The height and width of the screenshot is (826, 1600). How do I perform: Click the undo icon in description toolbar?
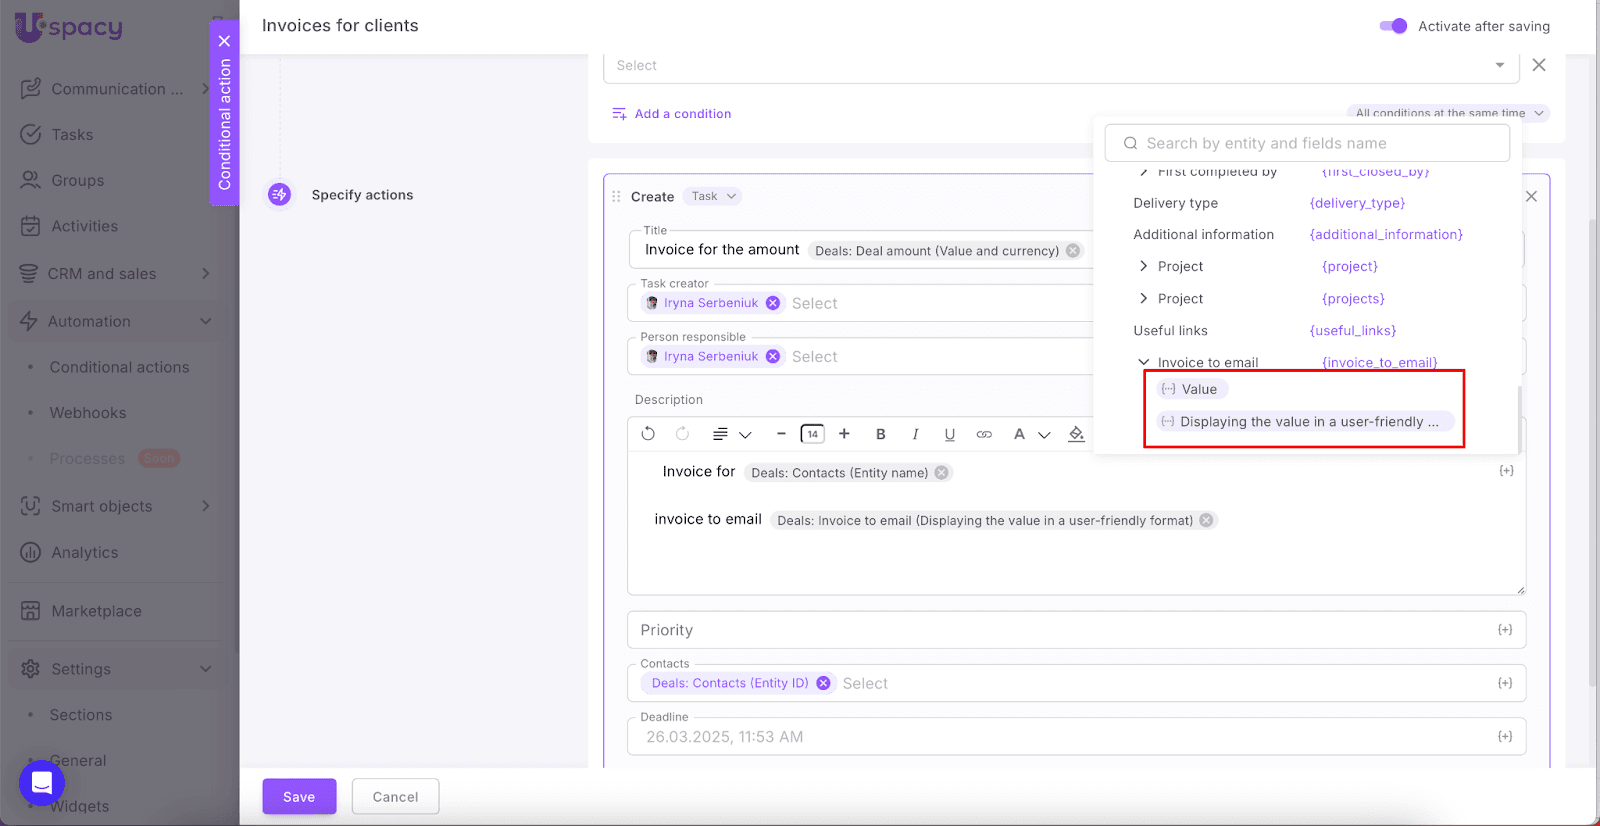click(648, 434)
